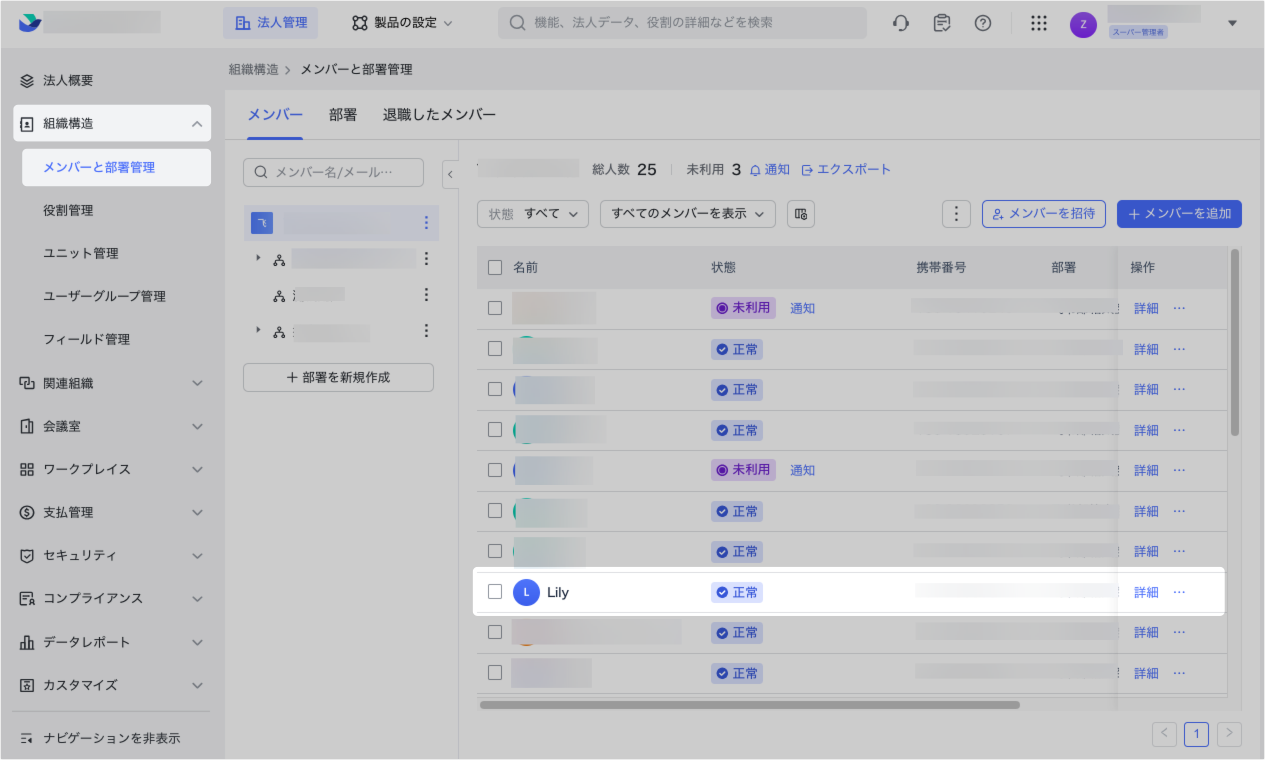Switch to the 部署 tab
The height and width of the screenshot is (760, 1265).
[x=343, y=115]
